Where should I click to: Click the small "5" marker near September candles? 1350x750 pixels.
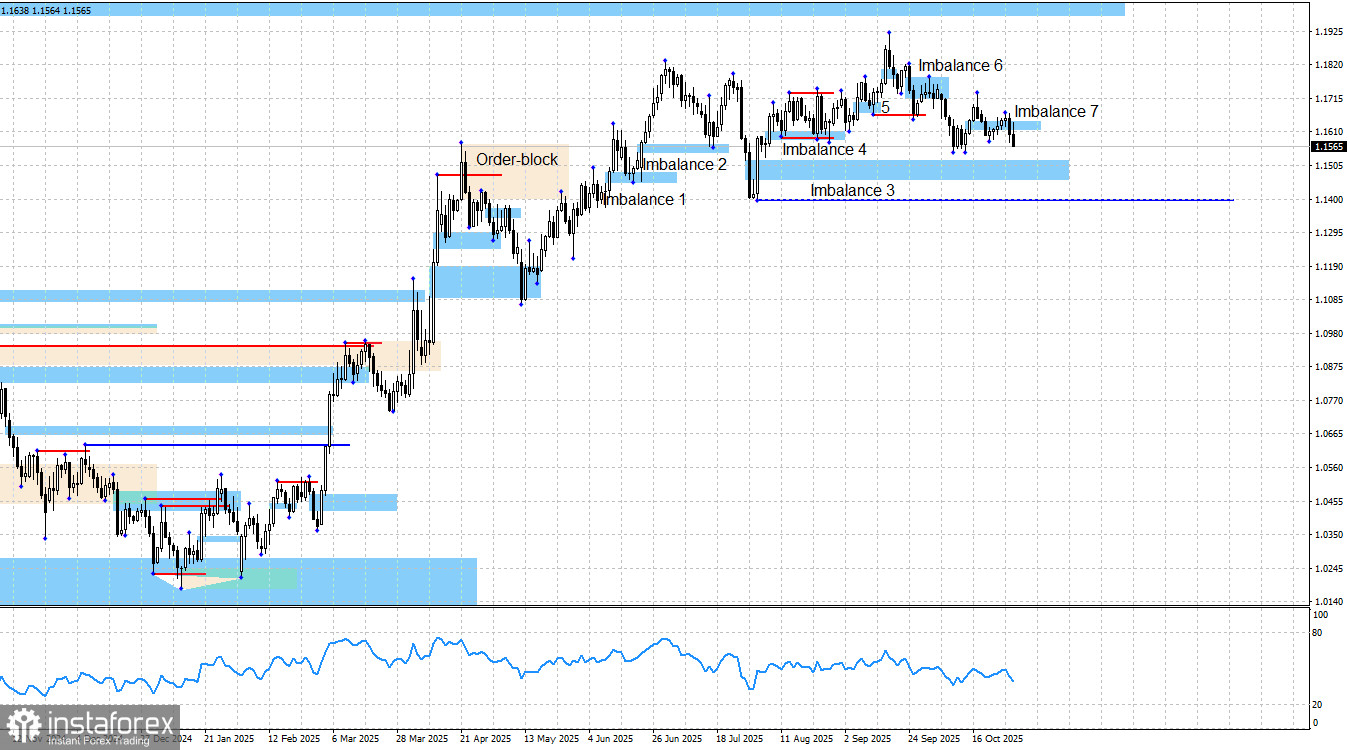tap(886, 107)
